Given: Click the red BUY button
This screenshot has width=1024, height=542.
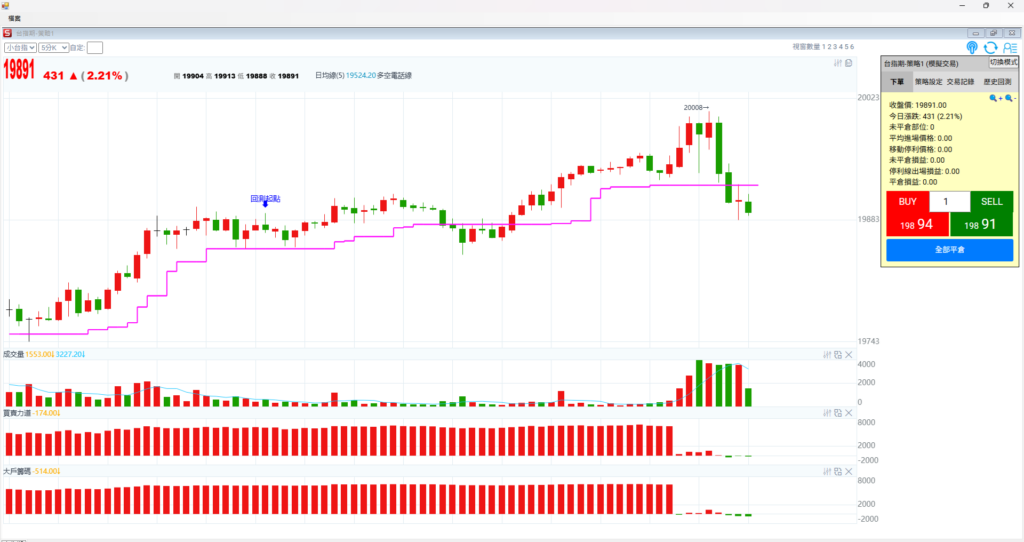Looking at the screenshot, I should tap(907, 202).
